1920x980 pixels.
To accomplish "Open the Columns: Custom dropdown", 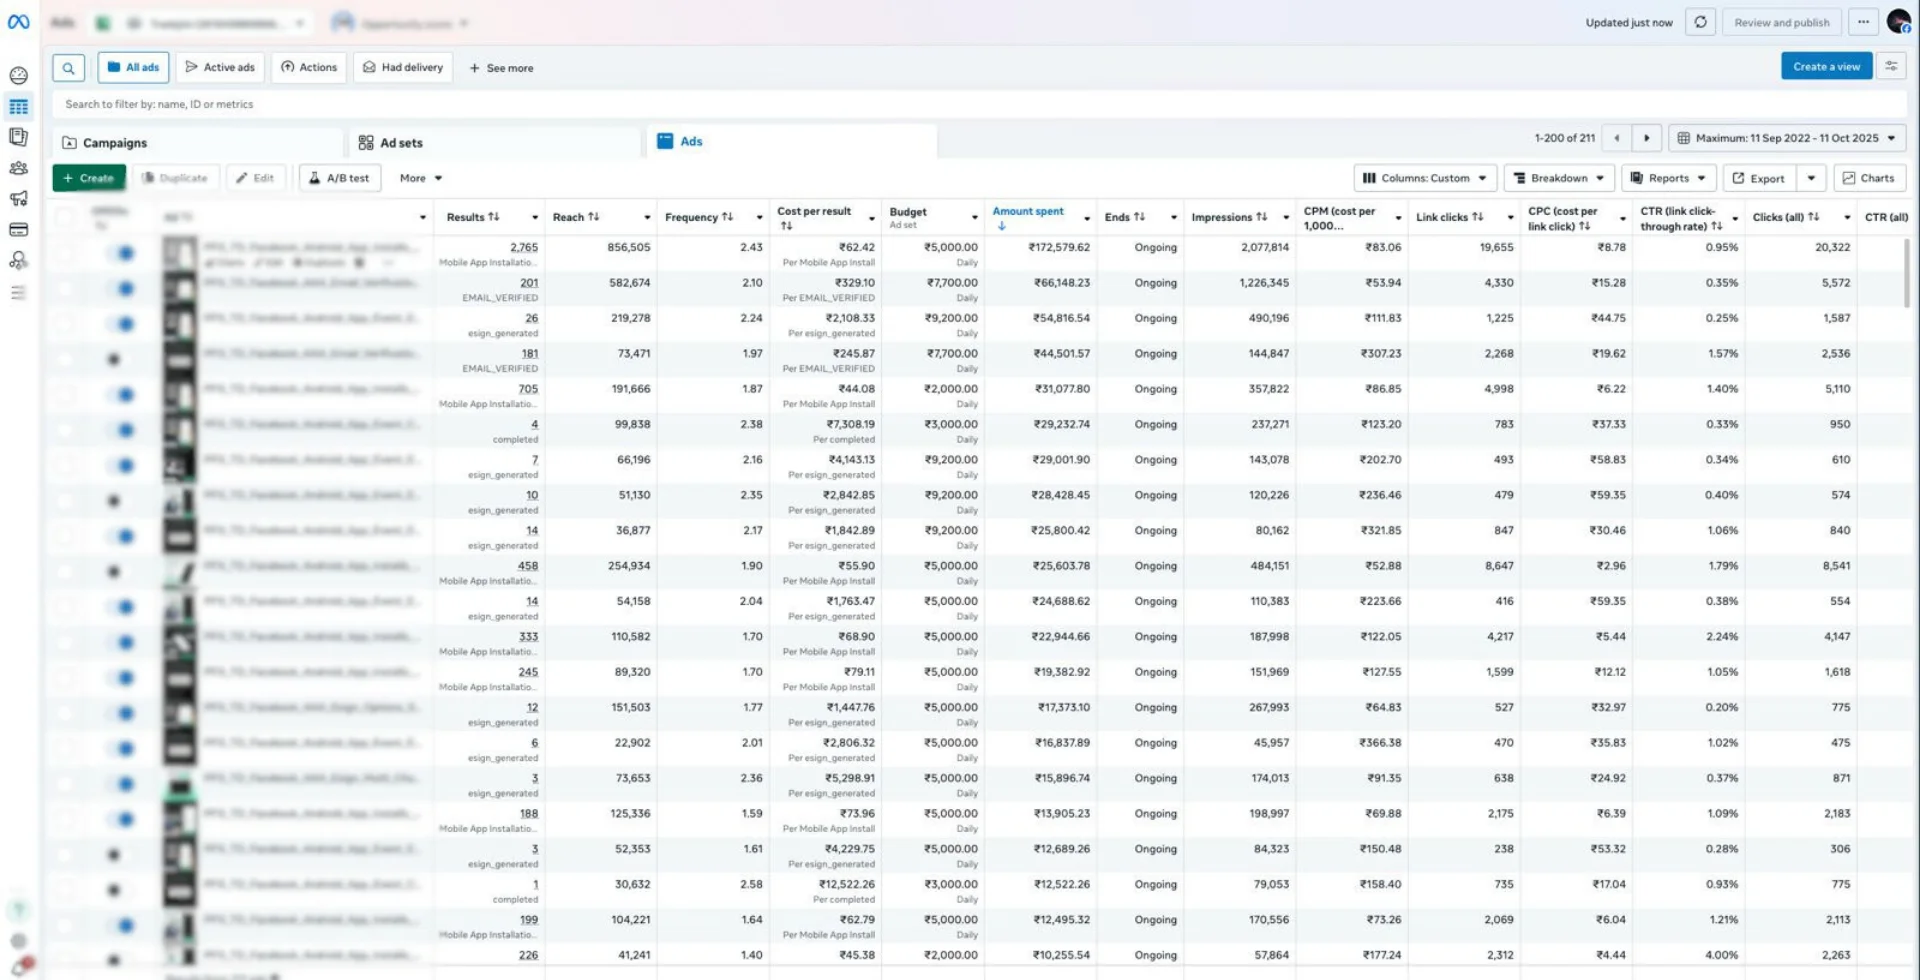I will [1425, 178].
